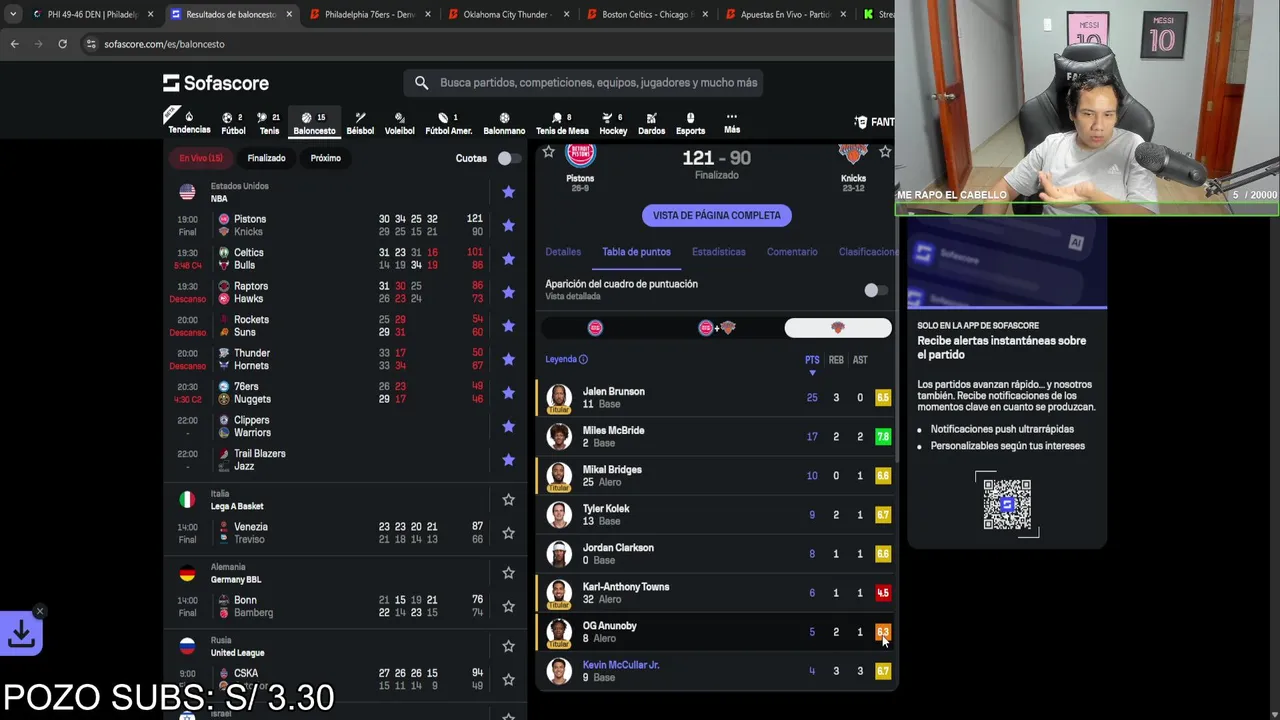Click browser back arrow
This screenshot has width=1280, height=720.
tap(14, 44)
